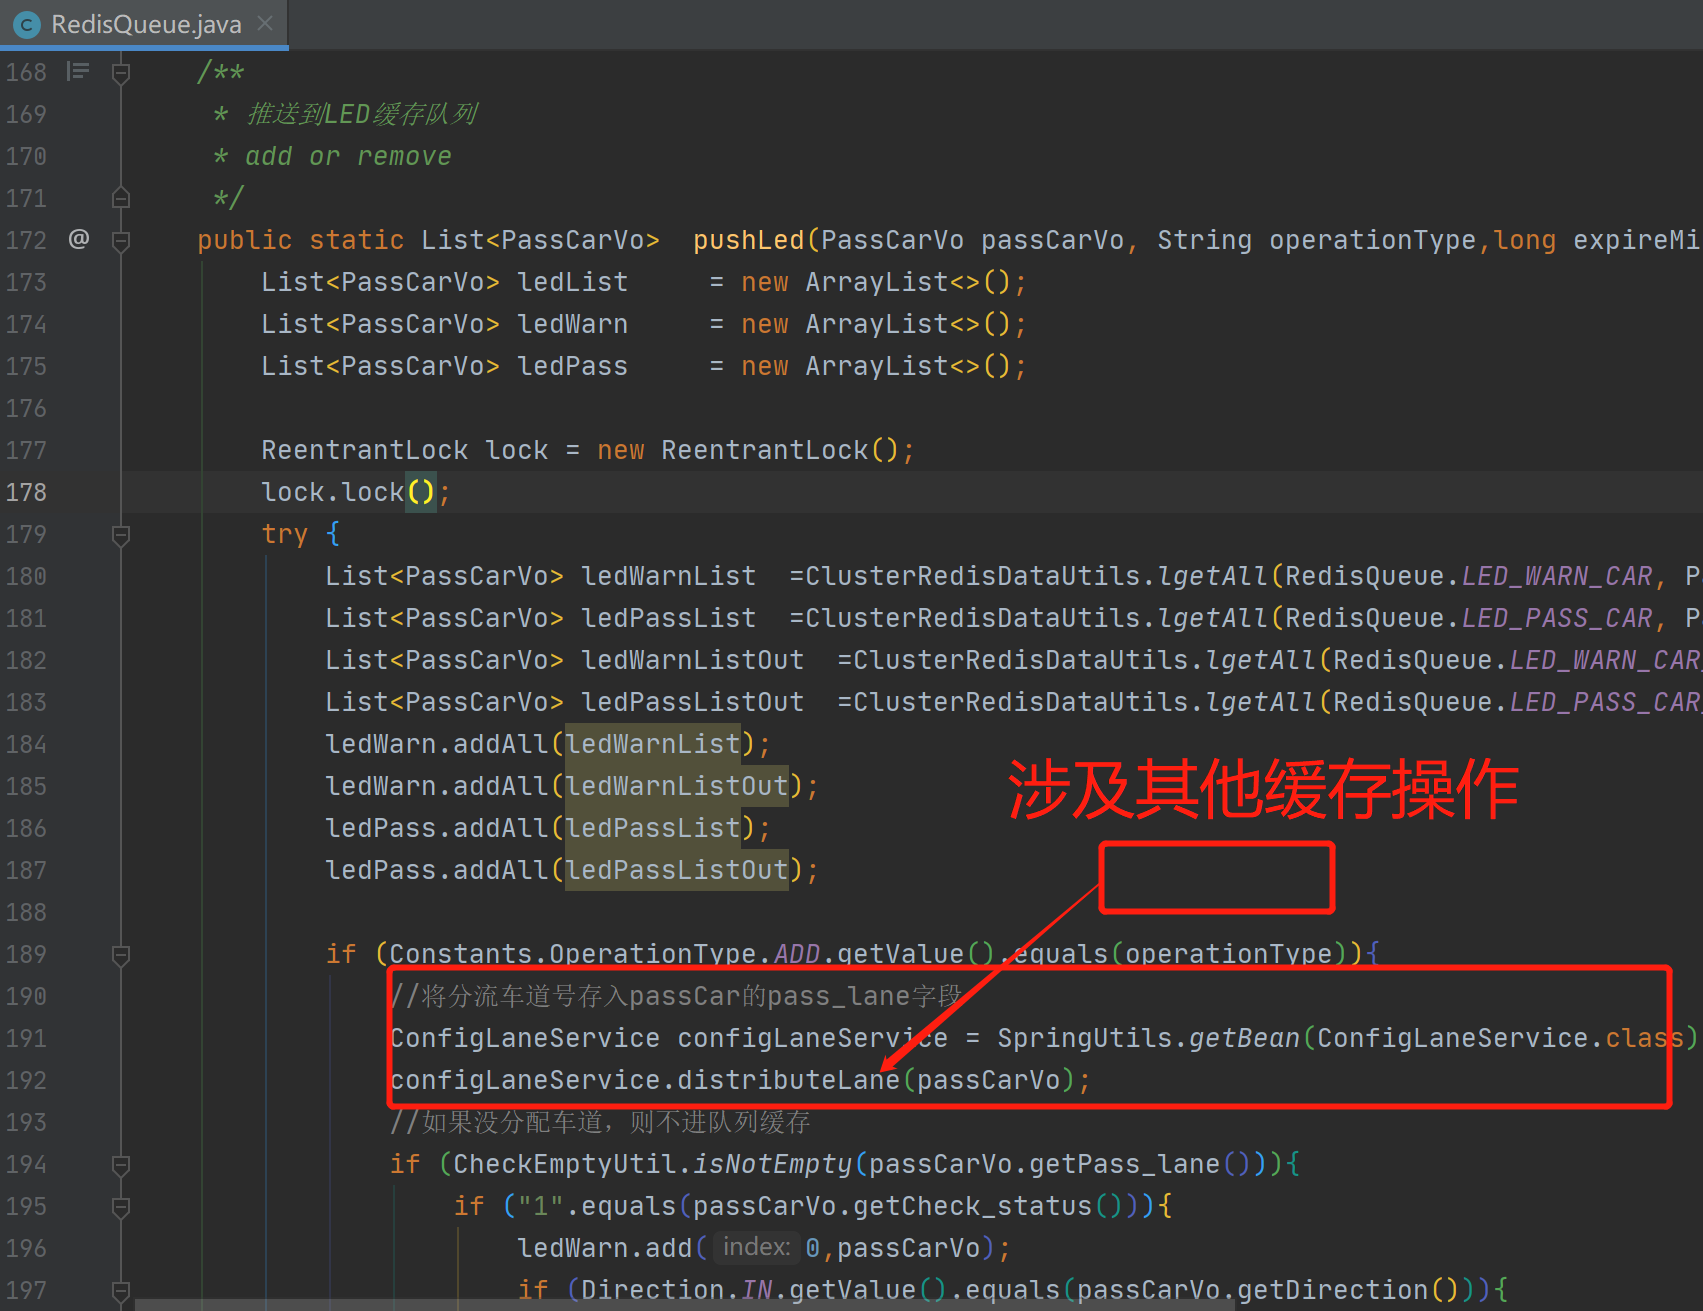This screenshot has width=1703, height=1311.
Task: Collapse the Direction.IN if block at line 197
Action: [x=121, y=1291]
